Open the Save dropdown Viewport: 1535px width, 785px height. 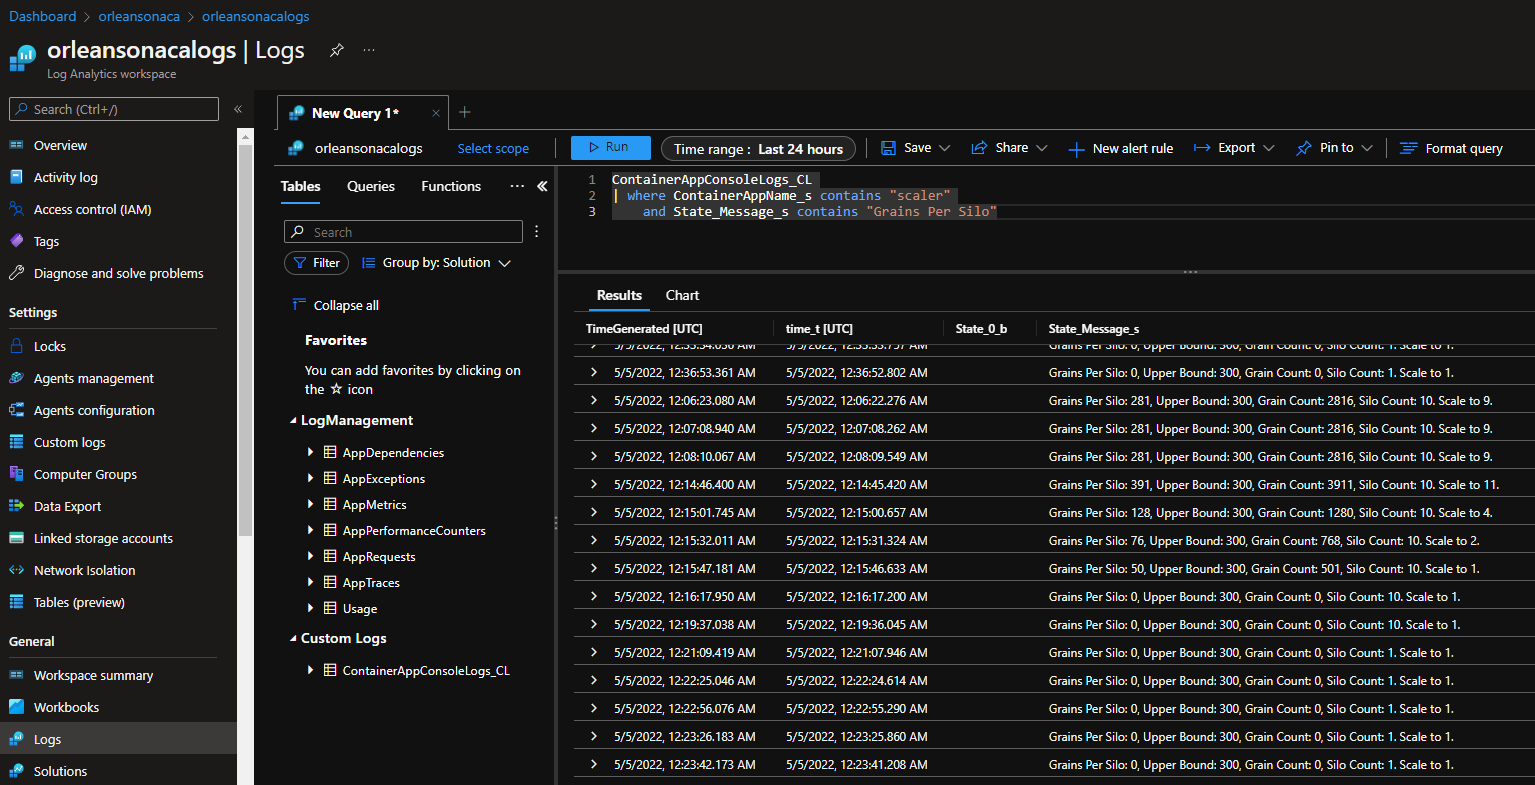(x=915, y=148)
